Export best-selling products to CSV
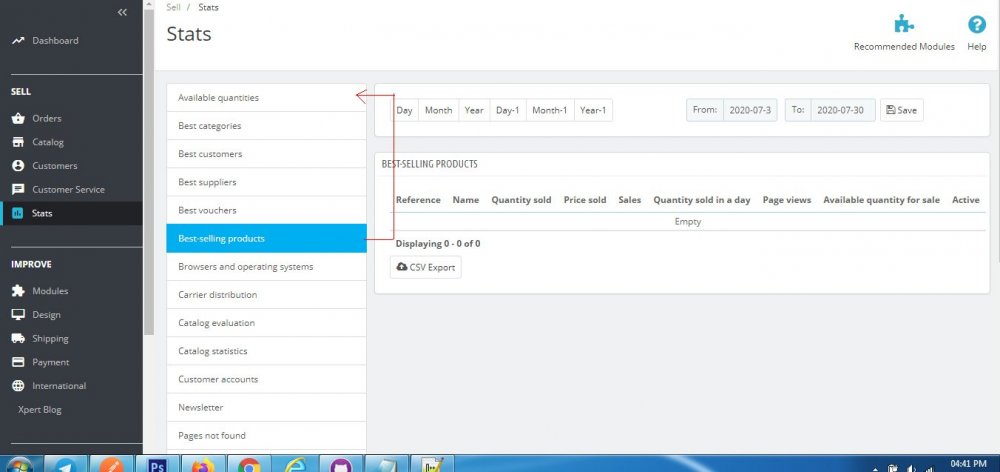Image resolution: width=1000 pixels, height=472 pixels. (425, 267)
